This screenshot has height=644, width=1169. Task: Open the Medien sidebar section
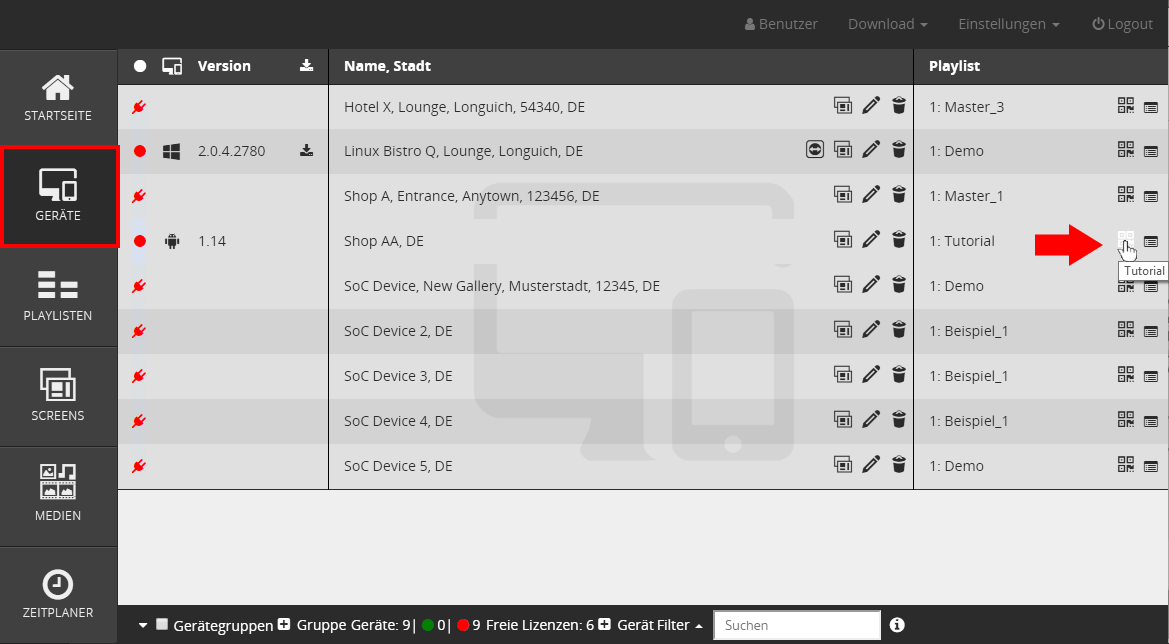coord(58,497)
